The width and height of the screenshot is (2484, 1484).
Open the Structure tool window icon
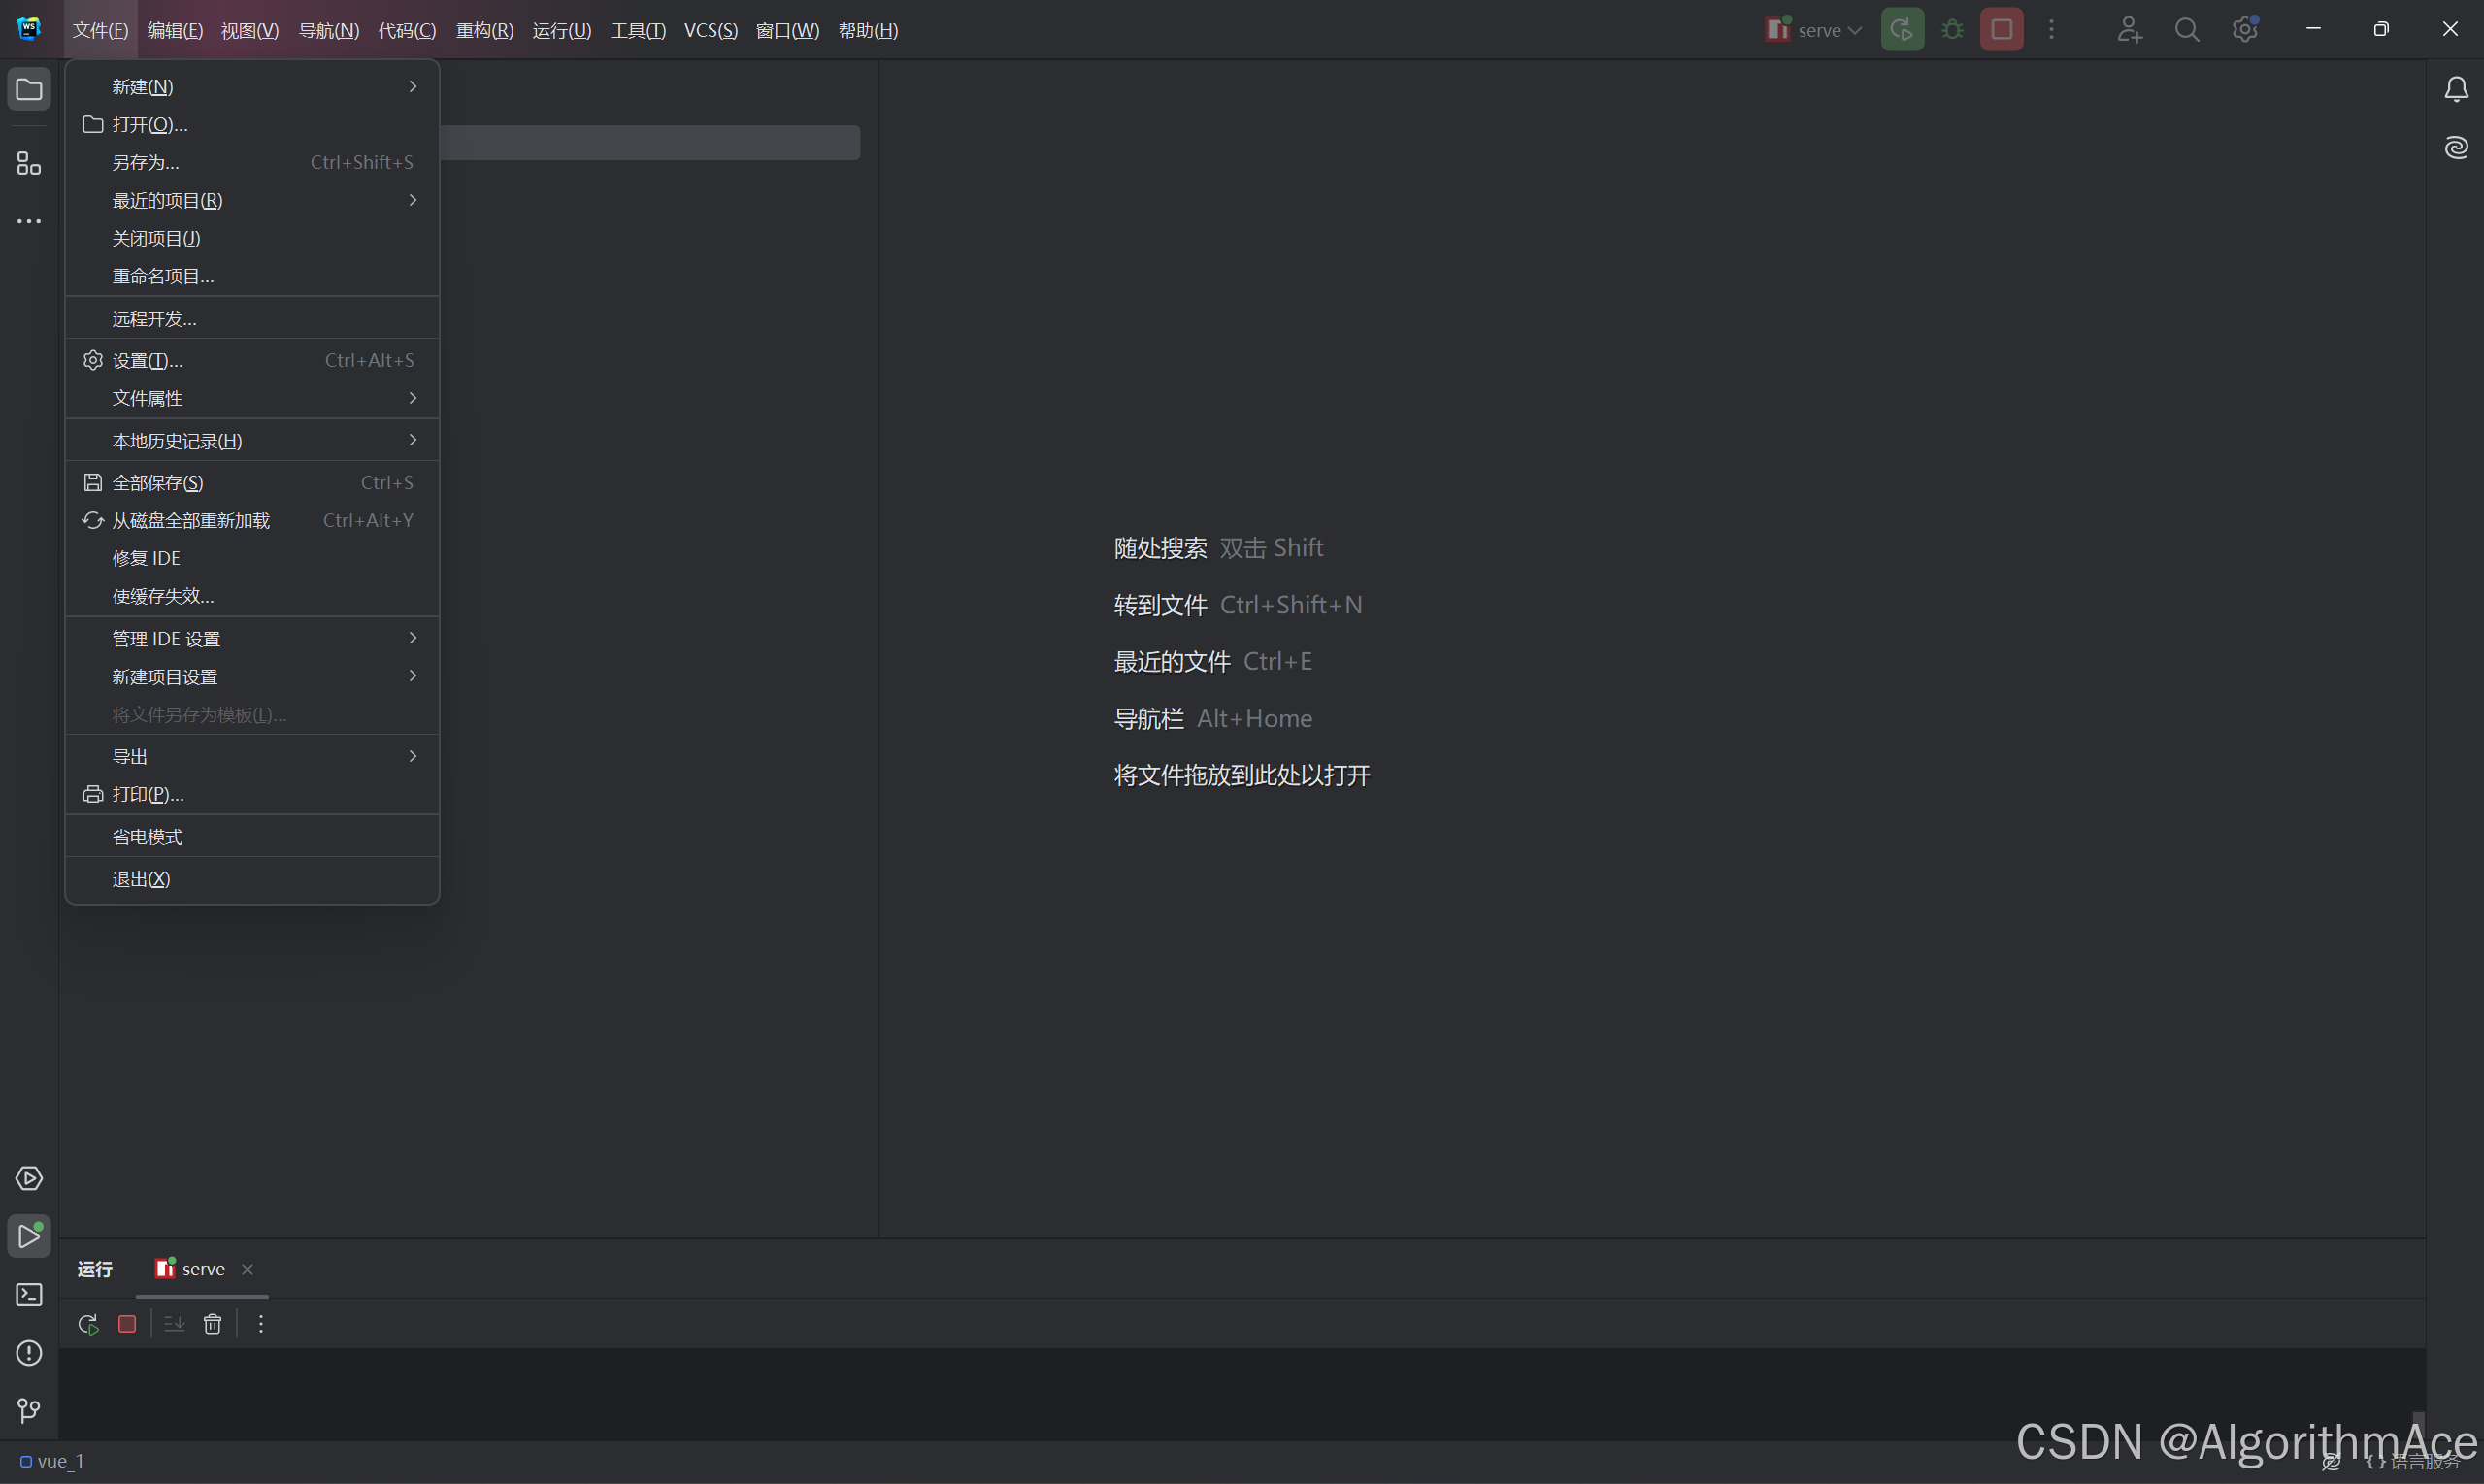tap(29, 163)
